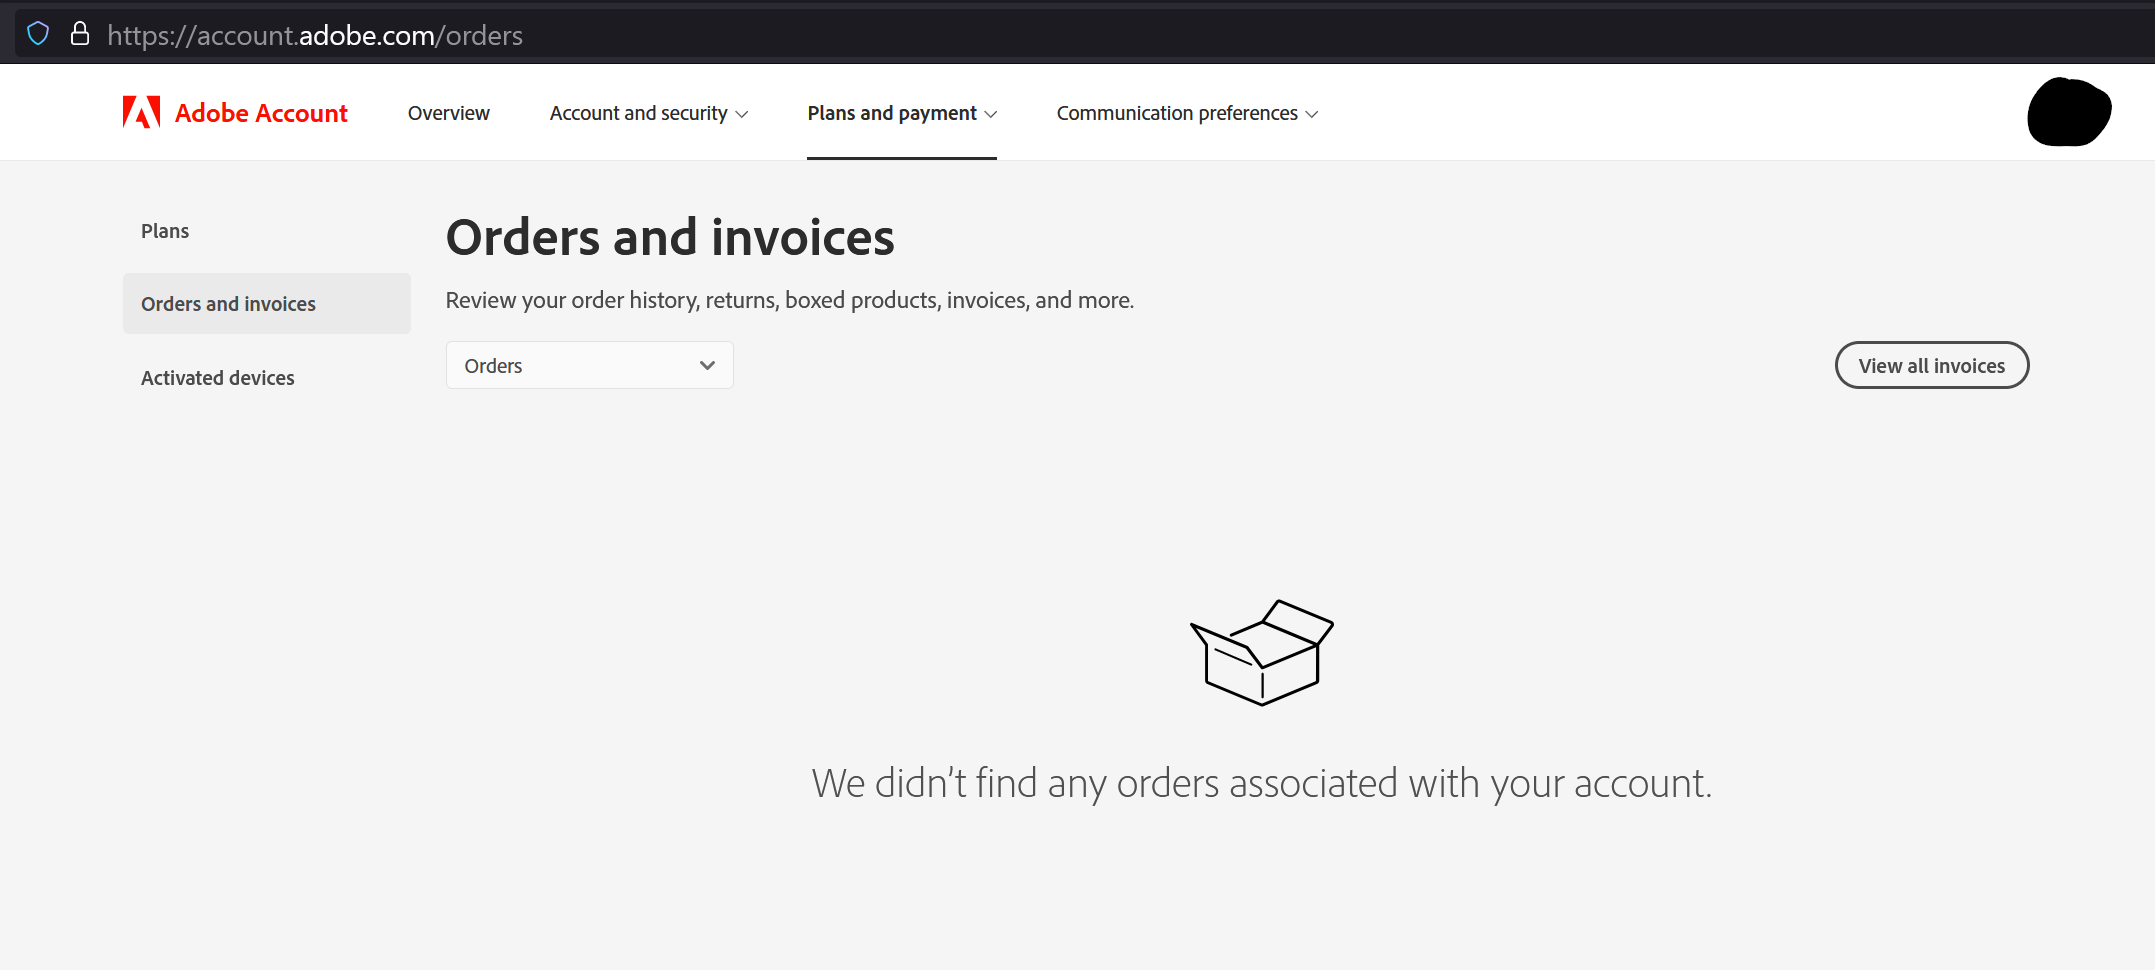Click the Orders and invoices page heading
The height and width of the screenshot is (970, 2155).
pyautogui.click(x=670, y=237)
